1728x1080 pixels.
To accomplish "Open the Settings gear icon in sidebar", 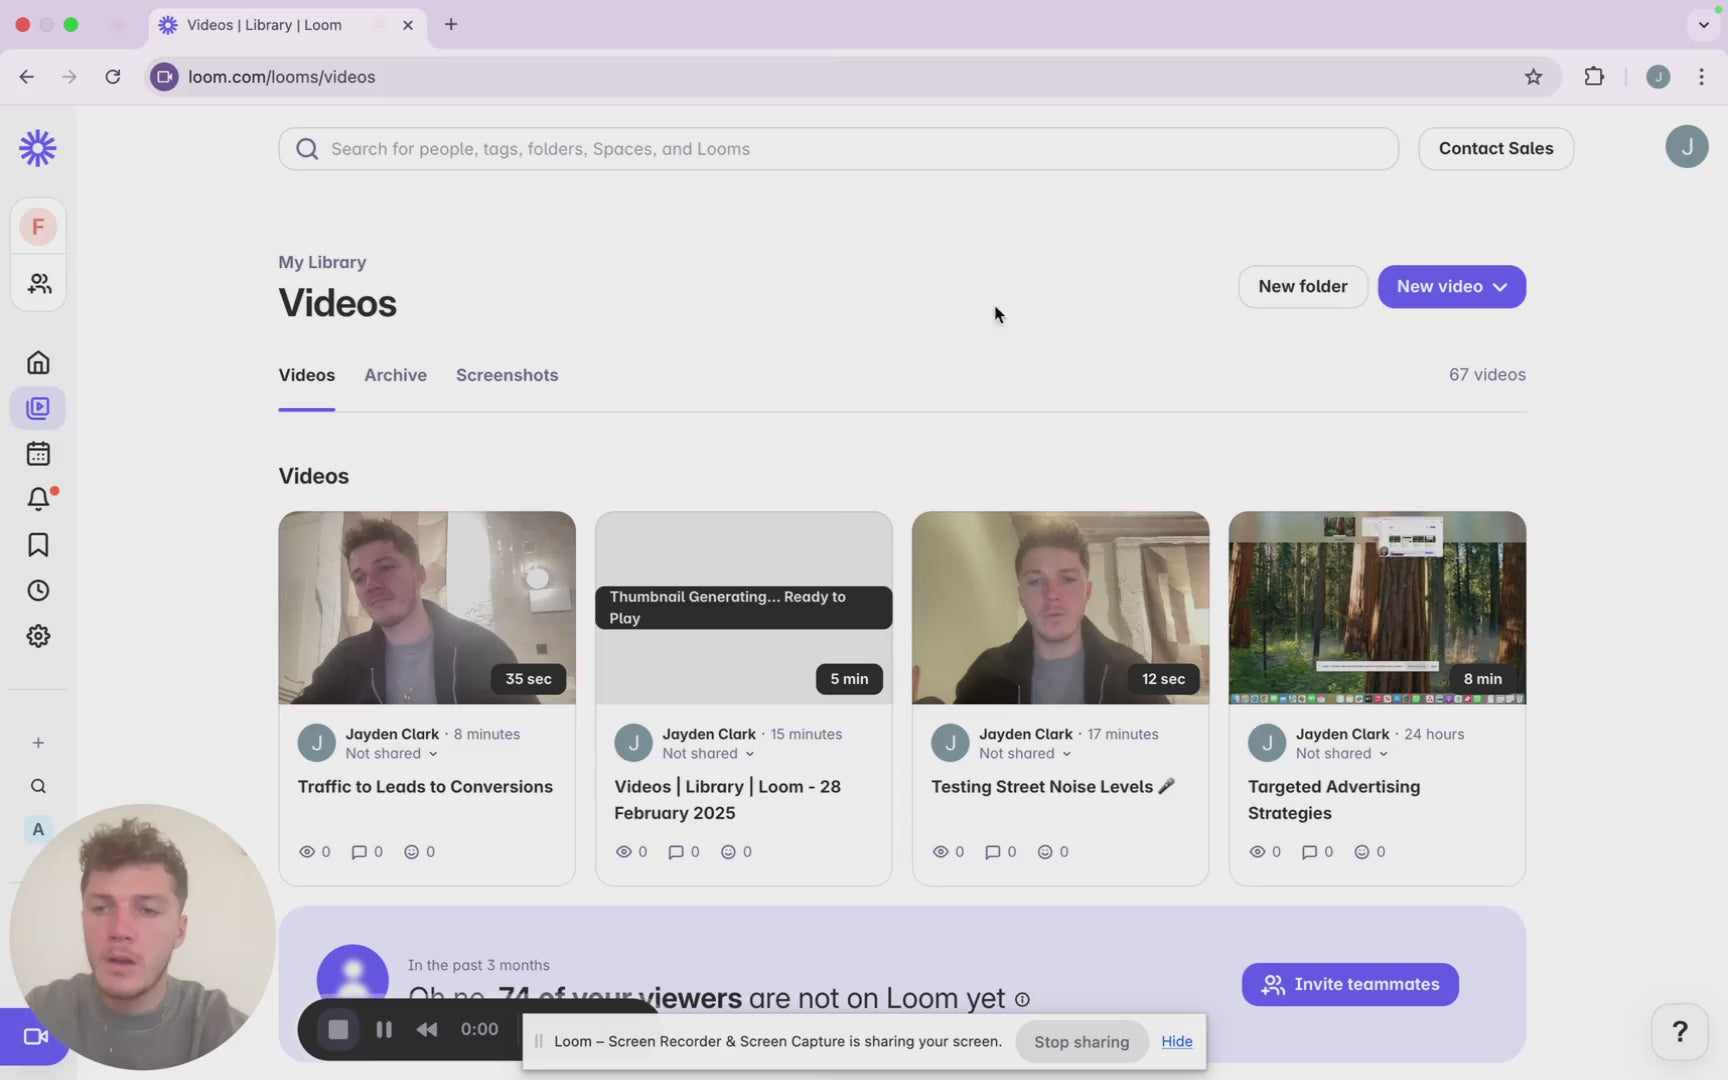I will 38,636.
